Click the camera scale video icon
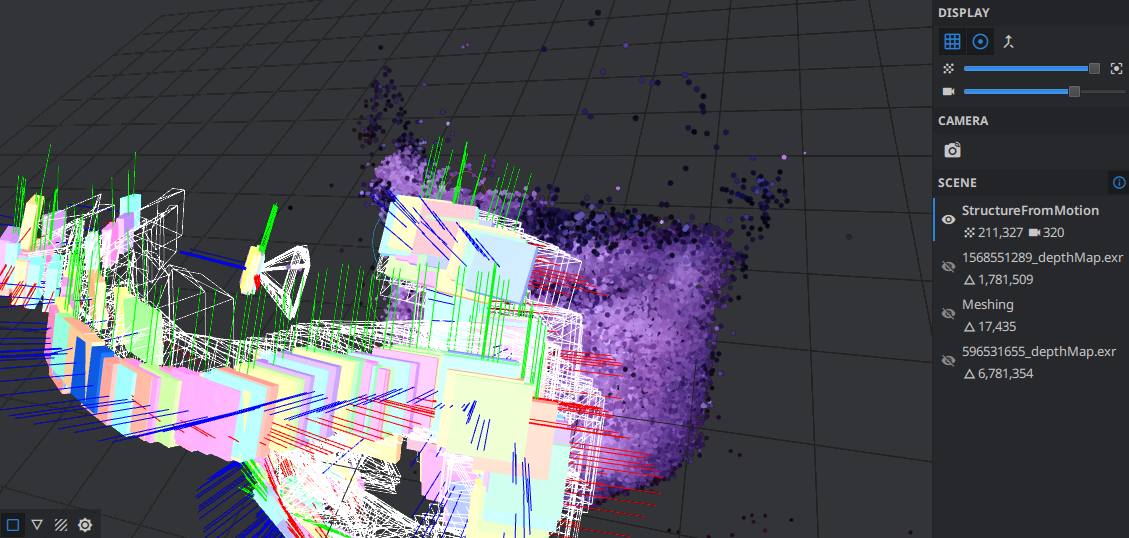The image size is (1129, 538). coord(949,91)
